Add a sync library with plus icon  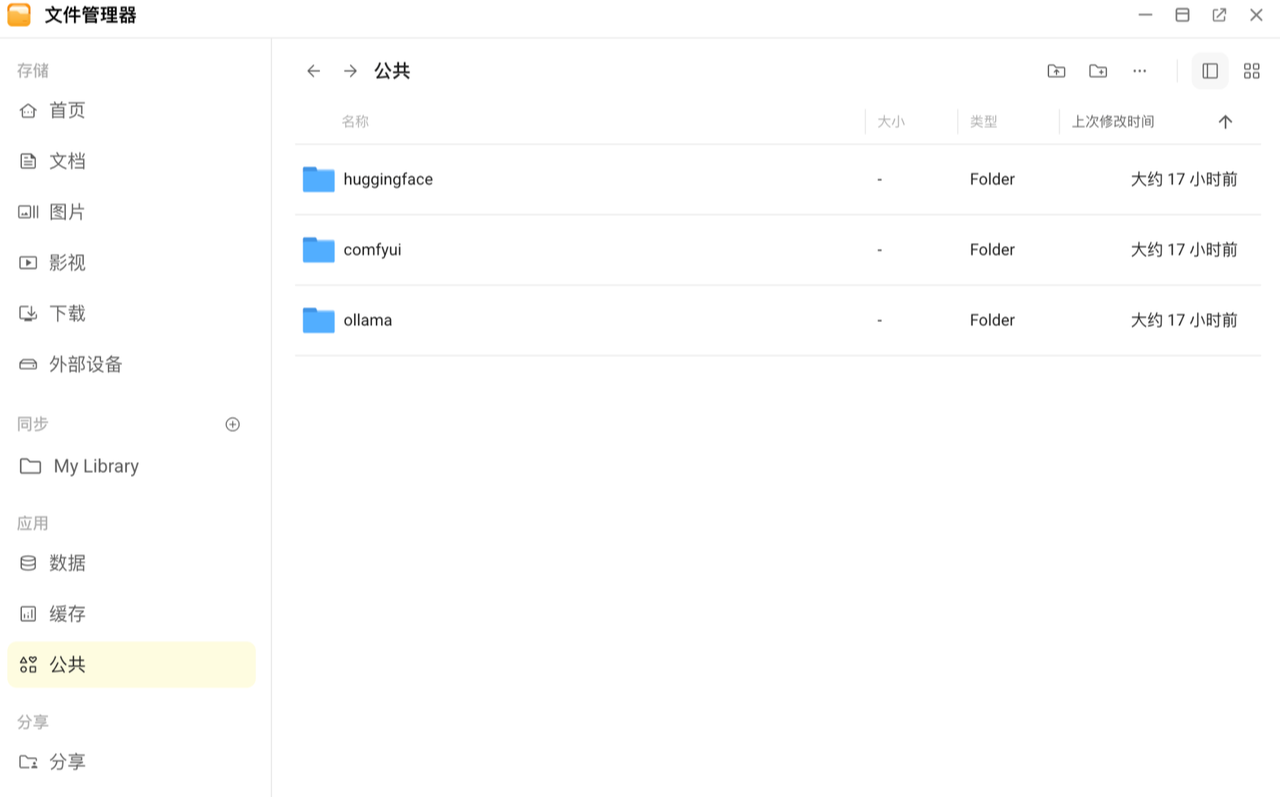233,424
